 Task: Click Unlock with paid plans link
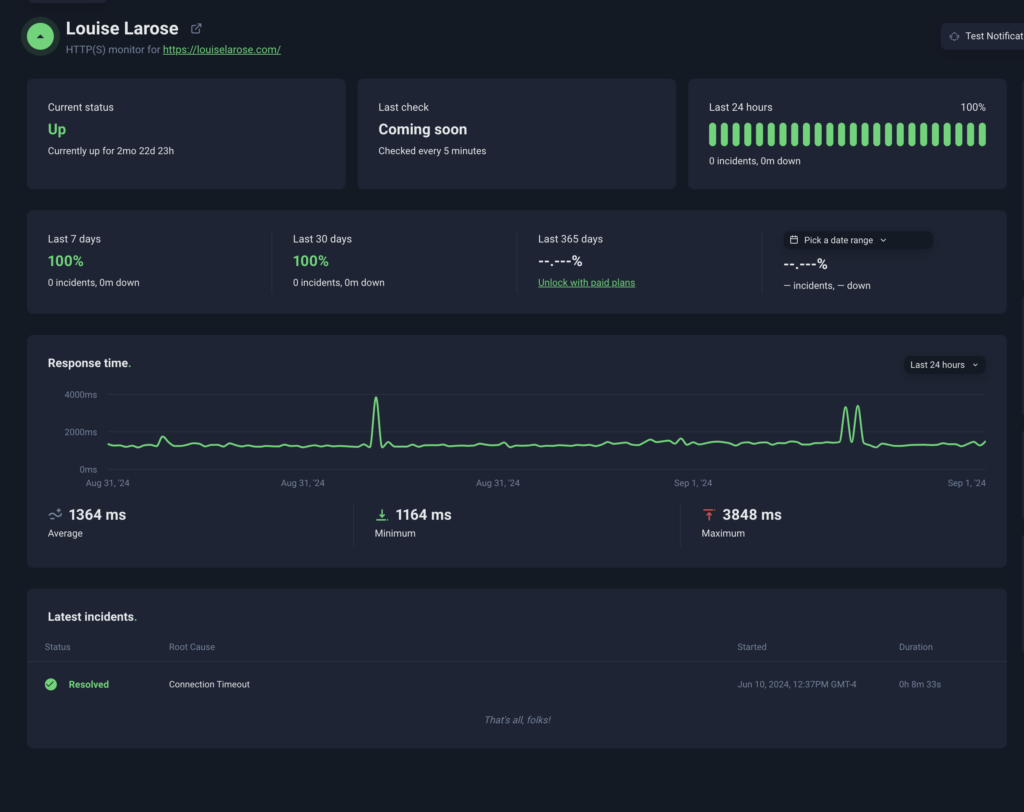tap(586, 283)
